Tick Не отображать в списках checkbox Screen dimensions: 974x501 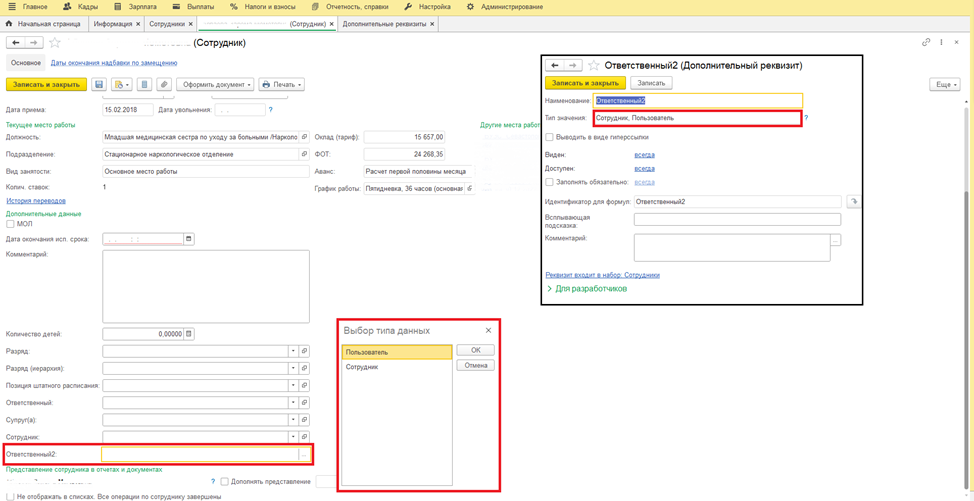pyautogui.click(x=10, y=497)
